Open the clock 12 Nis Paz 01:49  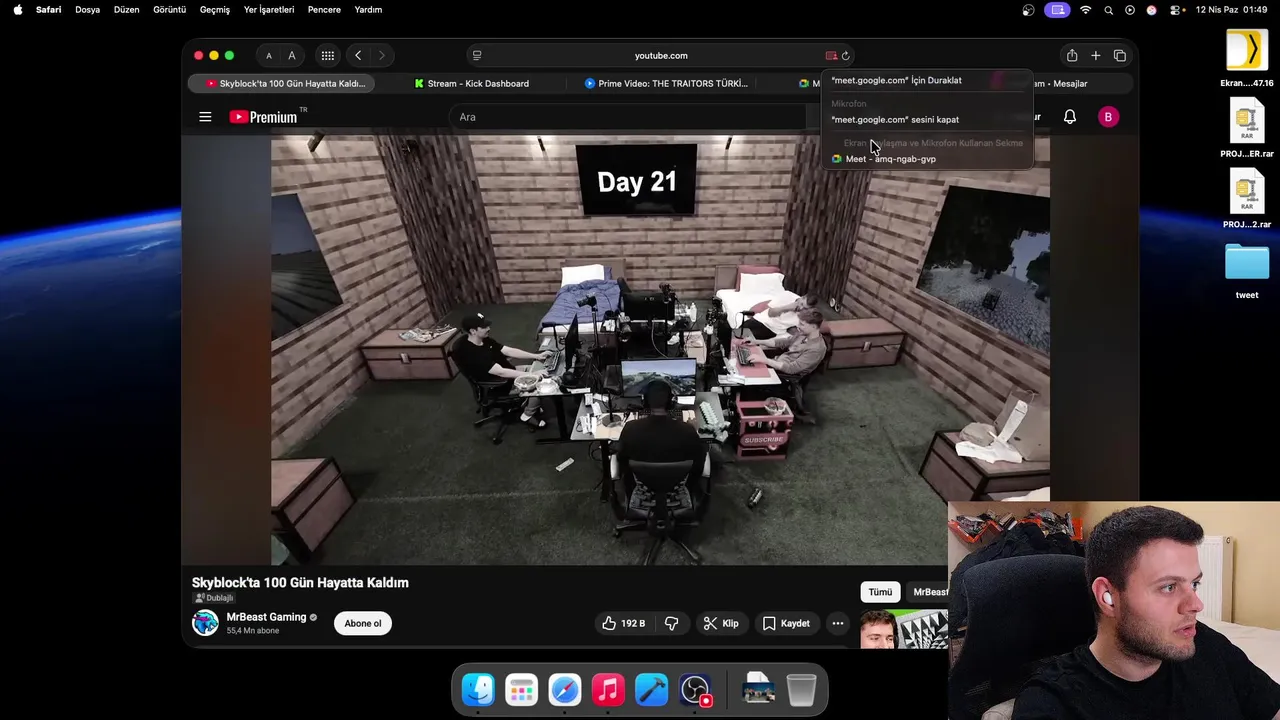tap(1231, 10)
